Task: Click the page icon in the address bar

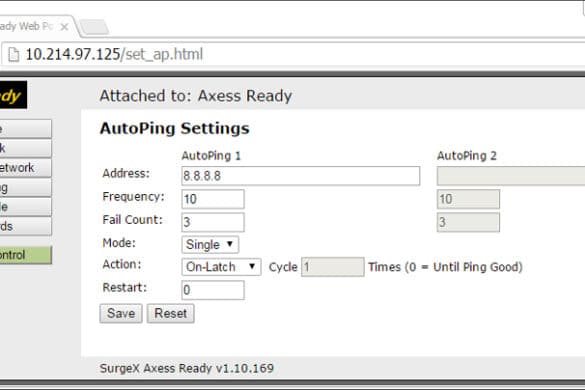Action: pyautogui.click(x=13, y=54)
